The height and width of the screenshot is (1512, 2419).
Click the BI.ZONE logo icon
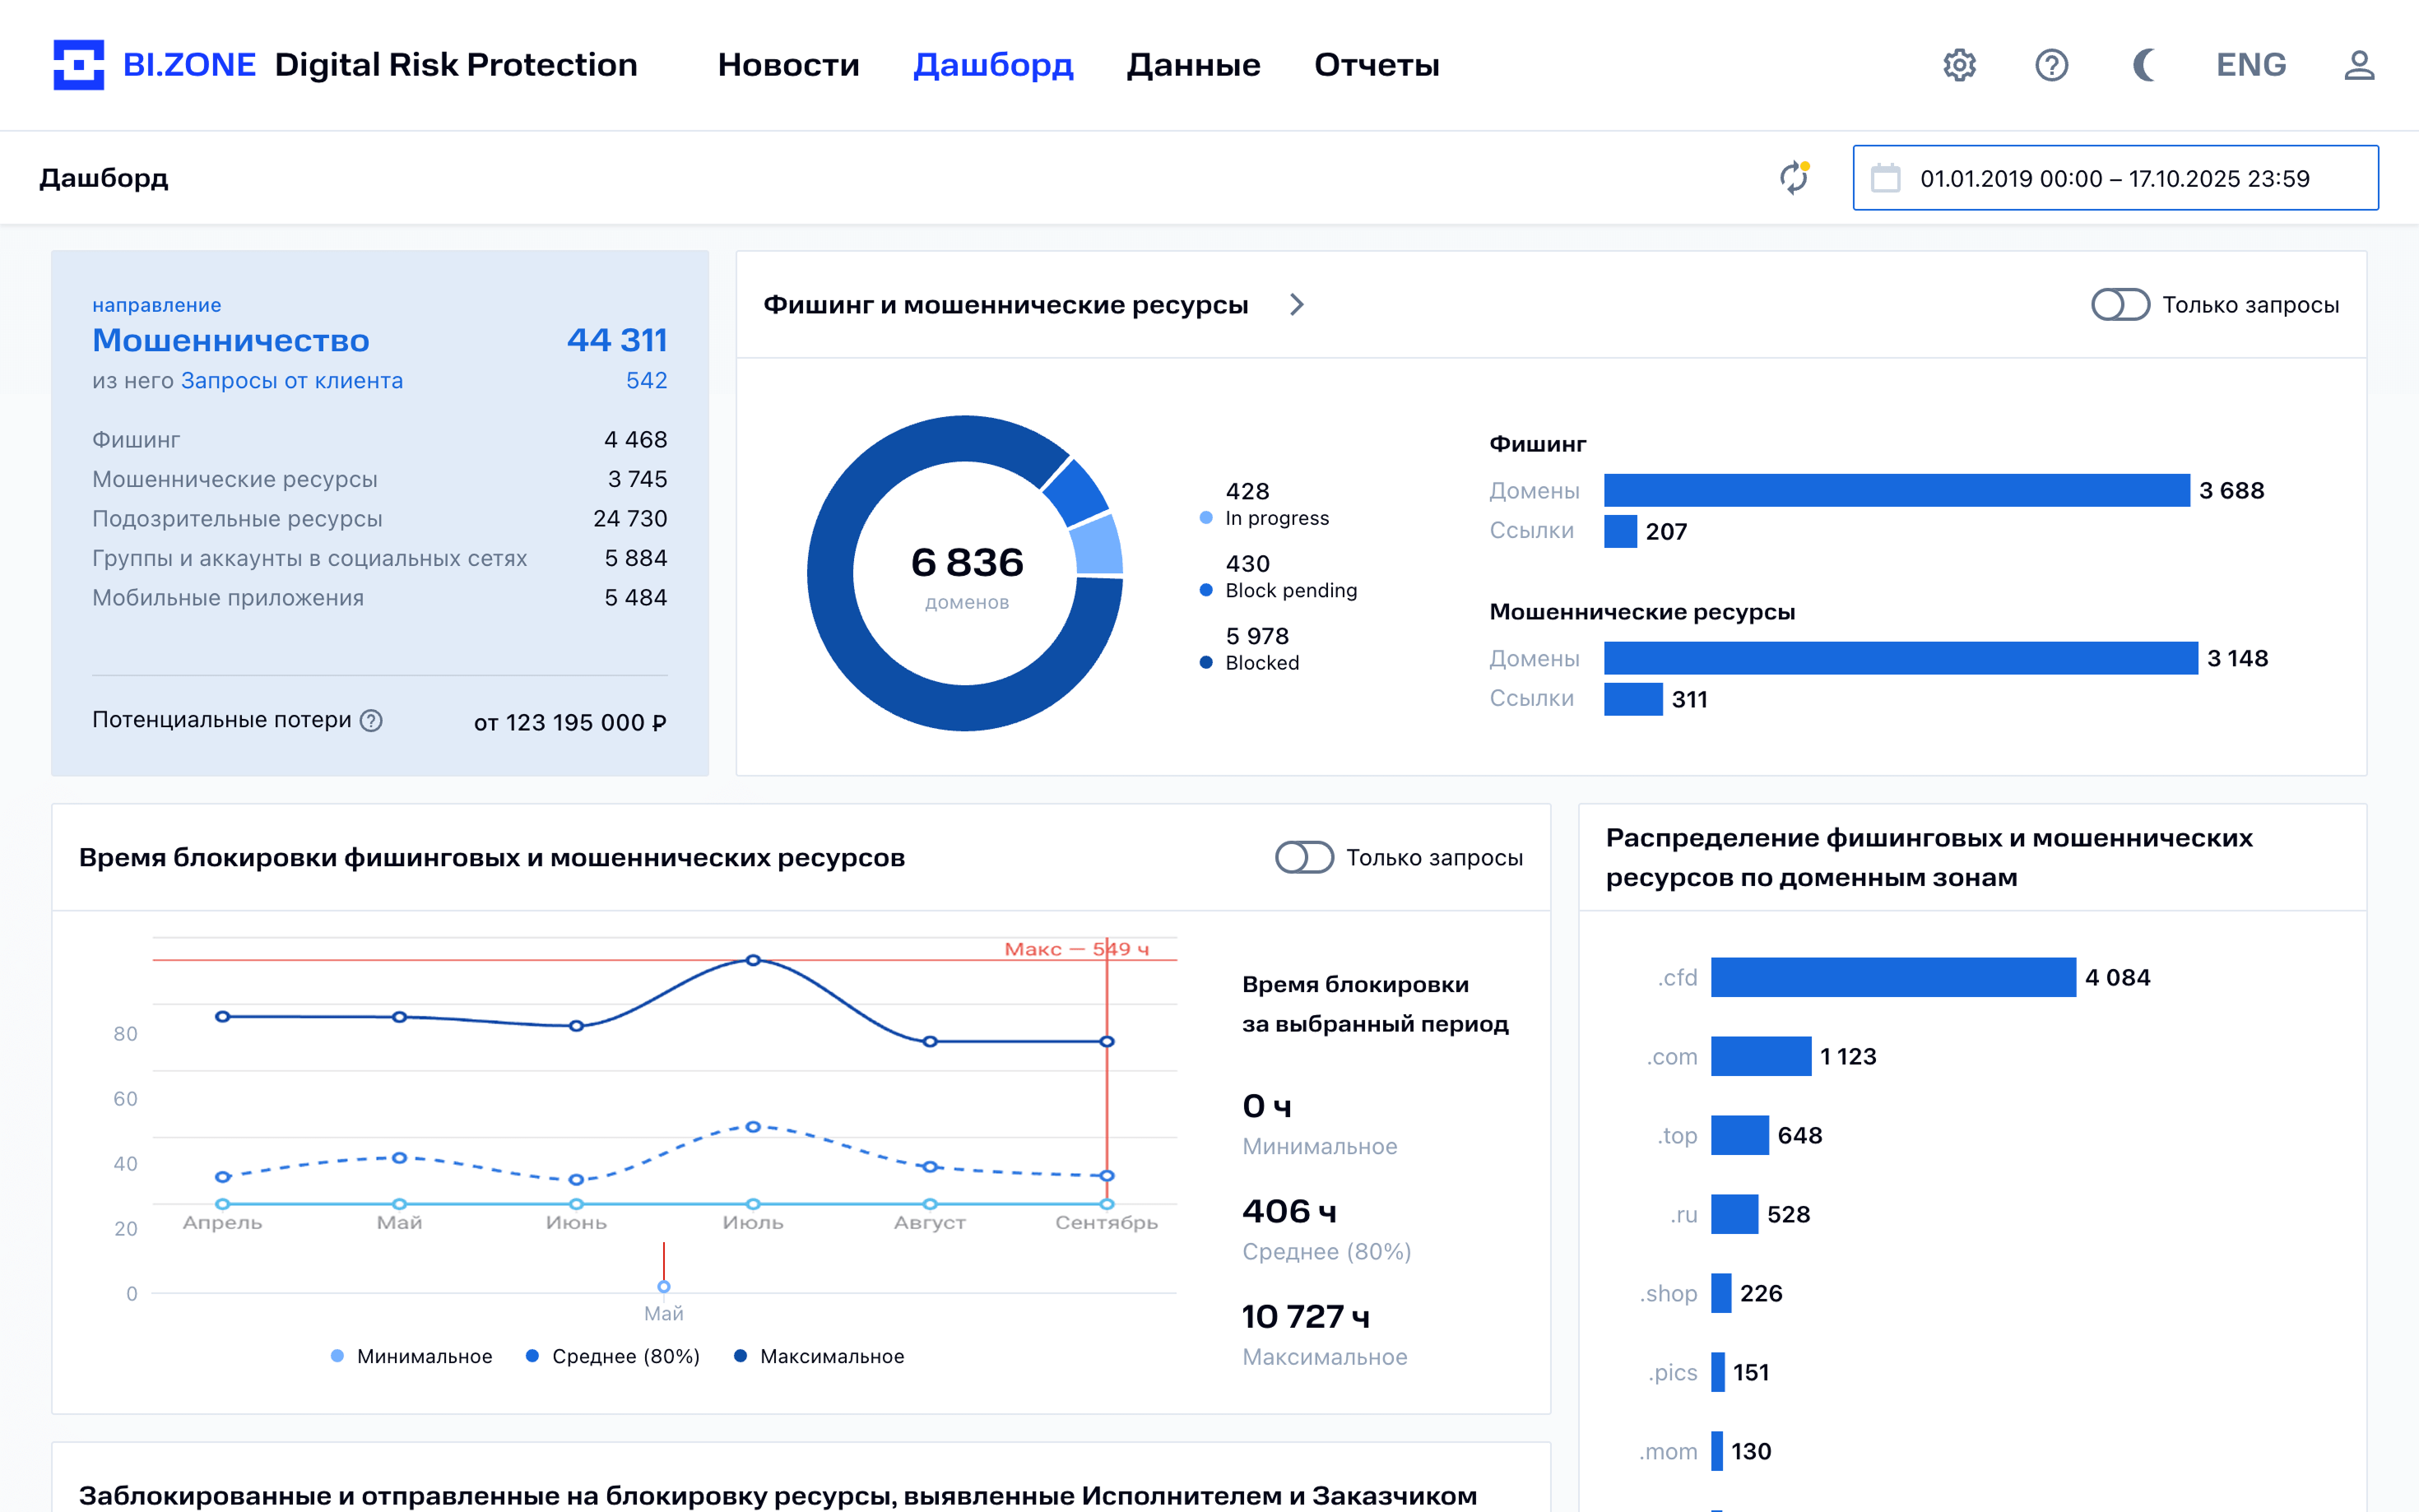[78, 65]
